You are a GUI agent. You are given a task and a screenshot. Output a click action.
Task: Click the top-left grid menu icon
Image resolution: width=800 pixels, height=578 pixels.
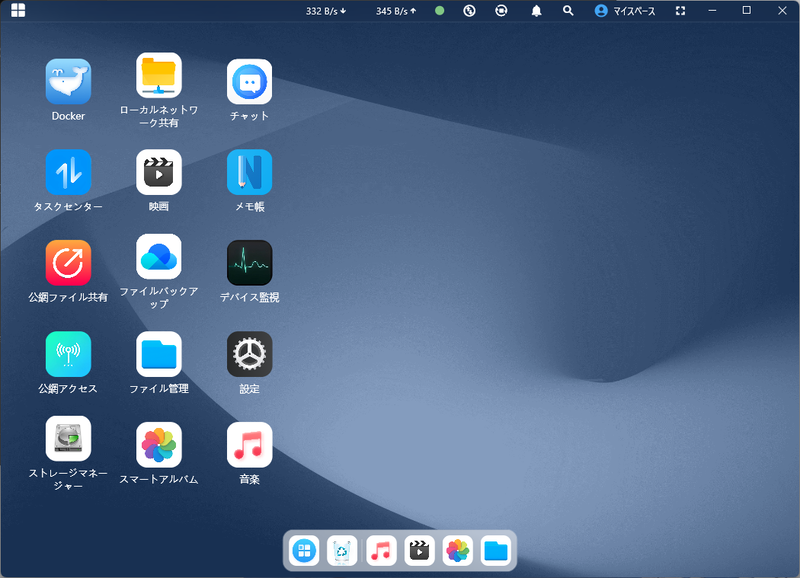[x=18, y=10]
